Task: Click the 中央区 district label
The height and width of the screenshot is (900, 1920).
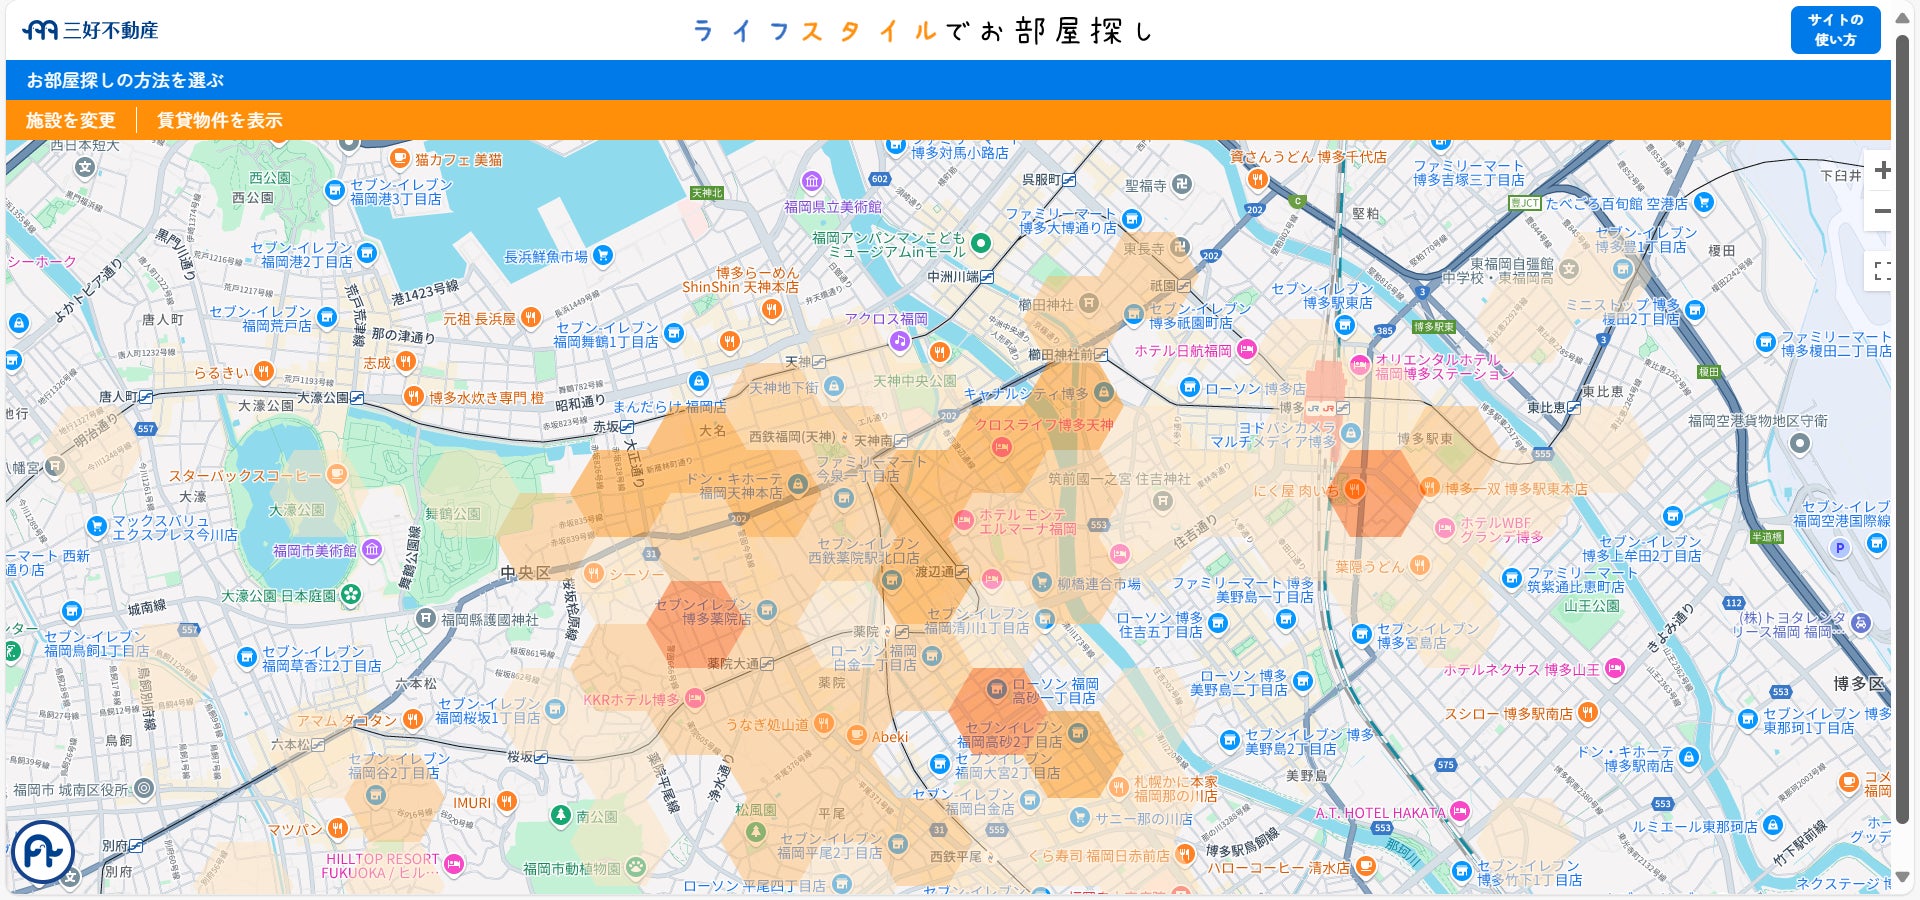Action: 526,573
